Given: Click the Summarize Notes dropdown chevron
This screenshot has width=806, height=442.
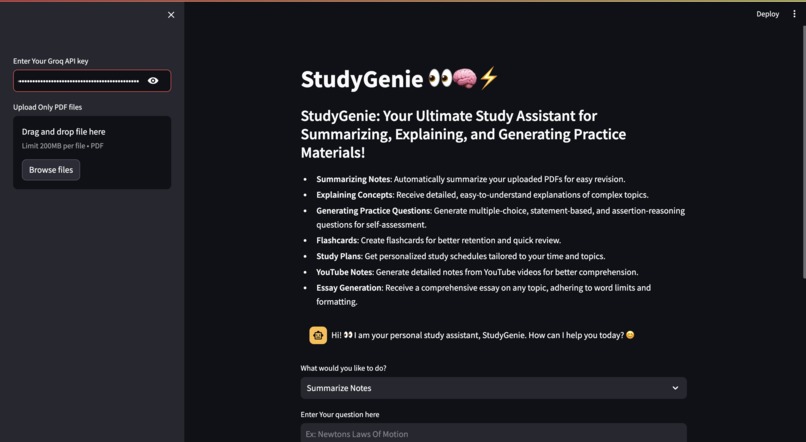Looking at the screenshot, I should (x=675, y=388).
